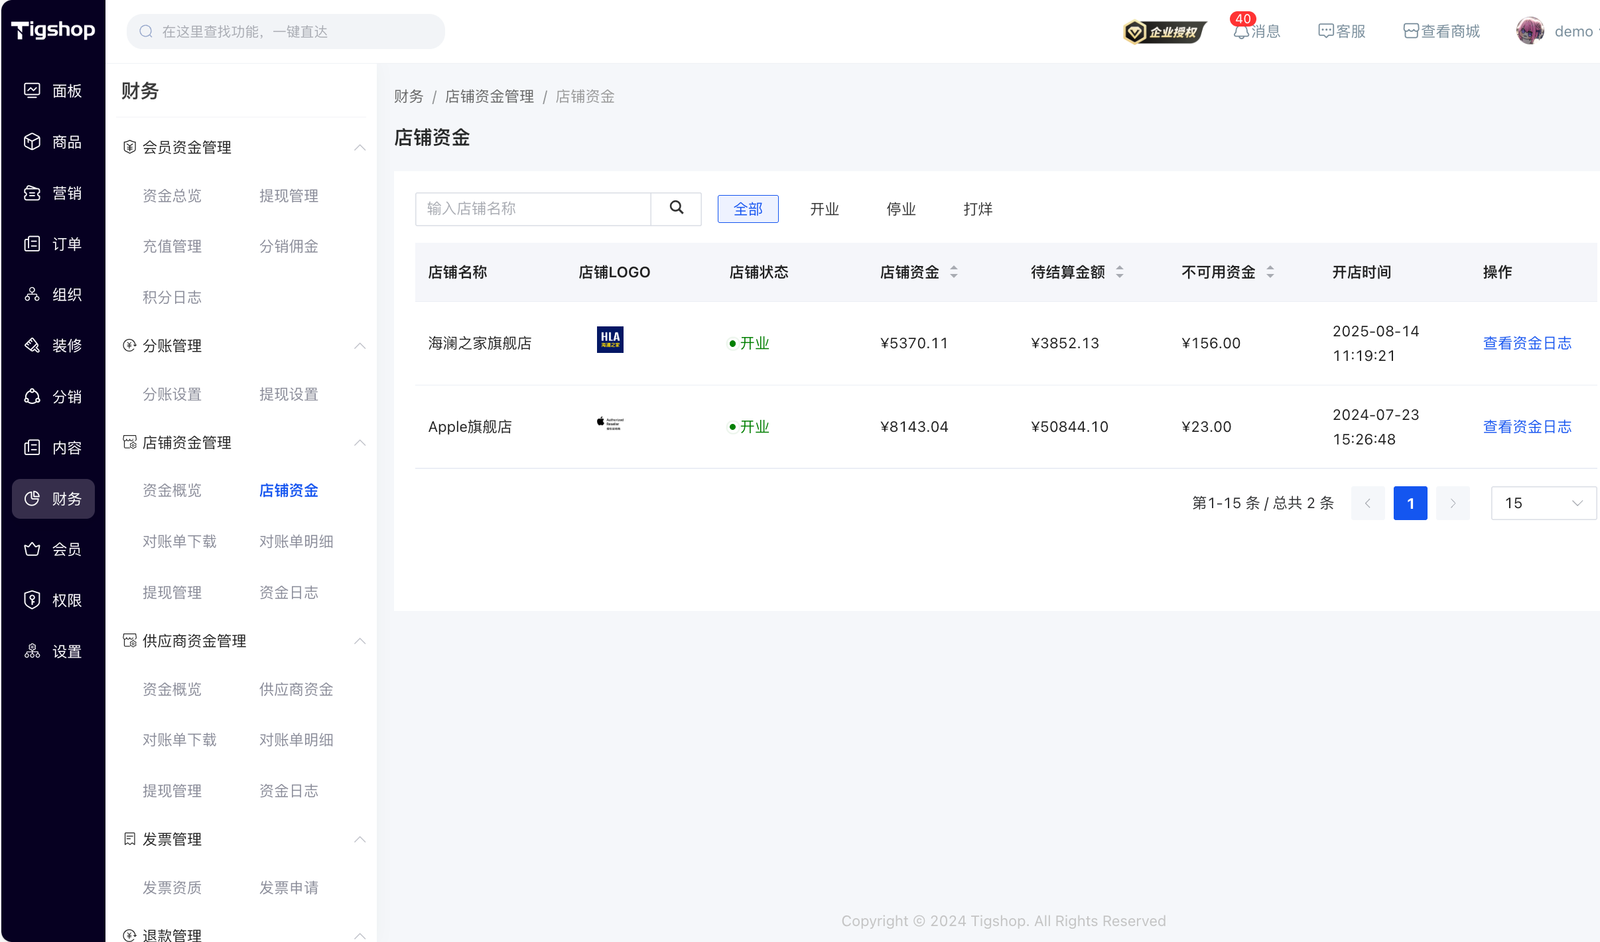Click the 查看商城 store icon

[x=1410, y=32]
